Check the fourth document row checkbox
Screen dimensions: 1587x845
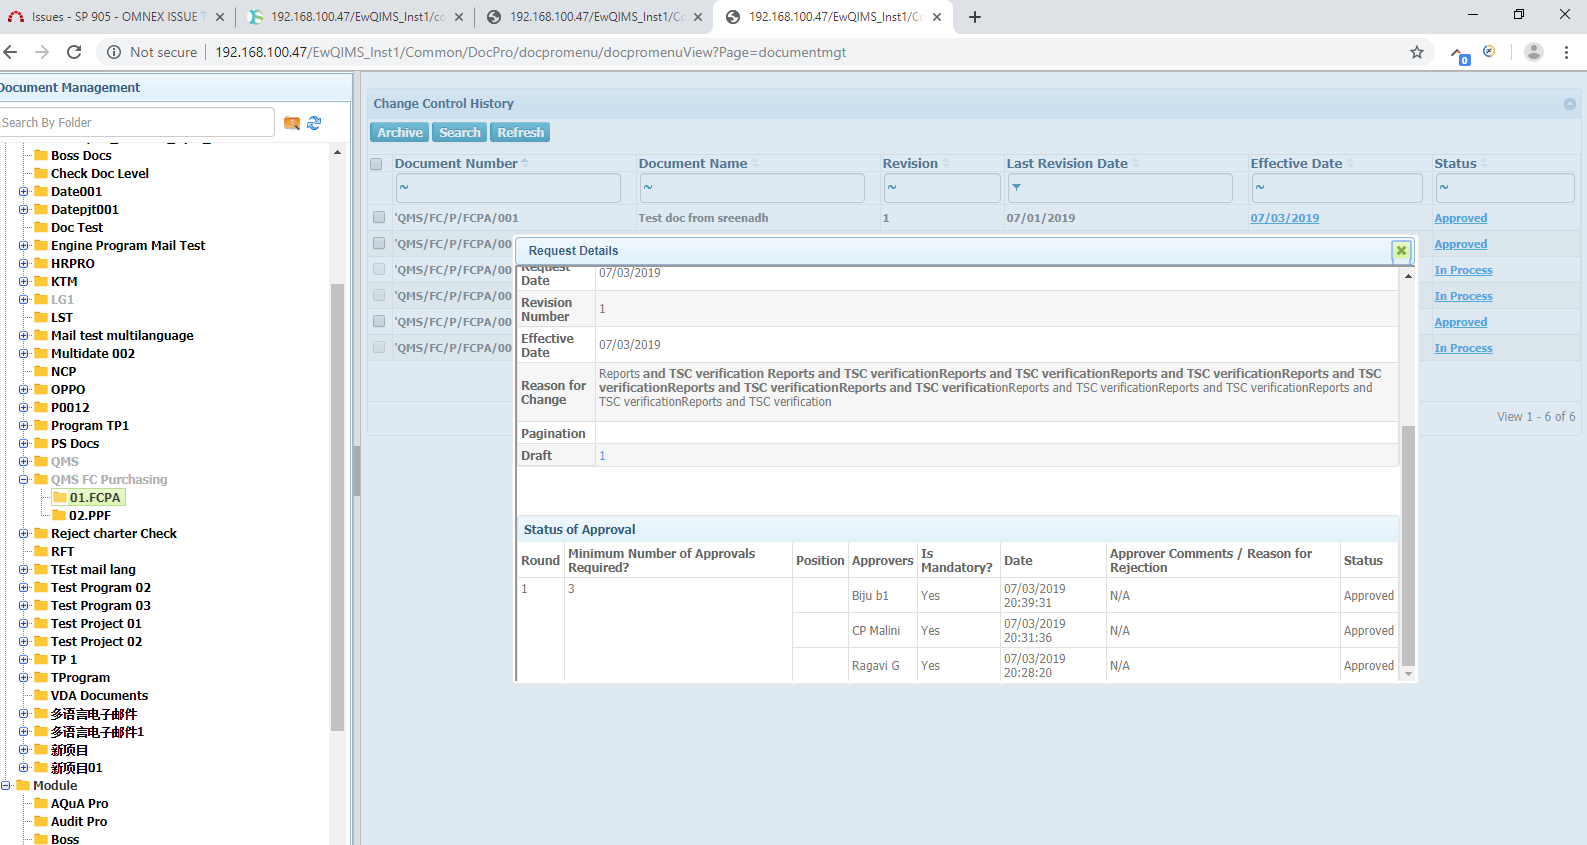[379, 295]
